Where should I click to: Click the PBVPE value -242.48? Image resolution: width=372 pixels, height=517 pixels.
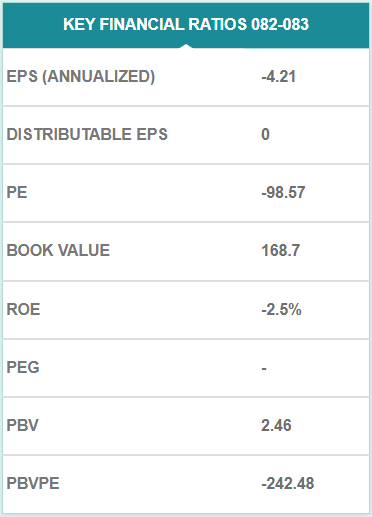pos(288,483)
